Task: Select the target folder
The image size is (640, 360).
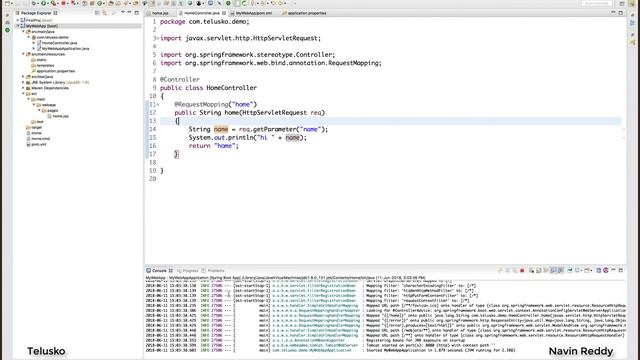Action: (x=37, y=127)
